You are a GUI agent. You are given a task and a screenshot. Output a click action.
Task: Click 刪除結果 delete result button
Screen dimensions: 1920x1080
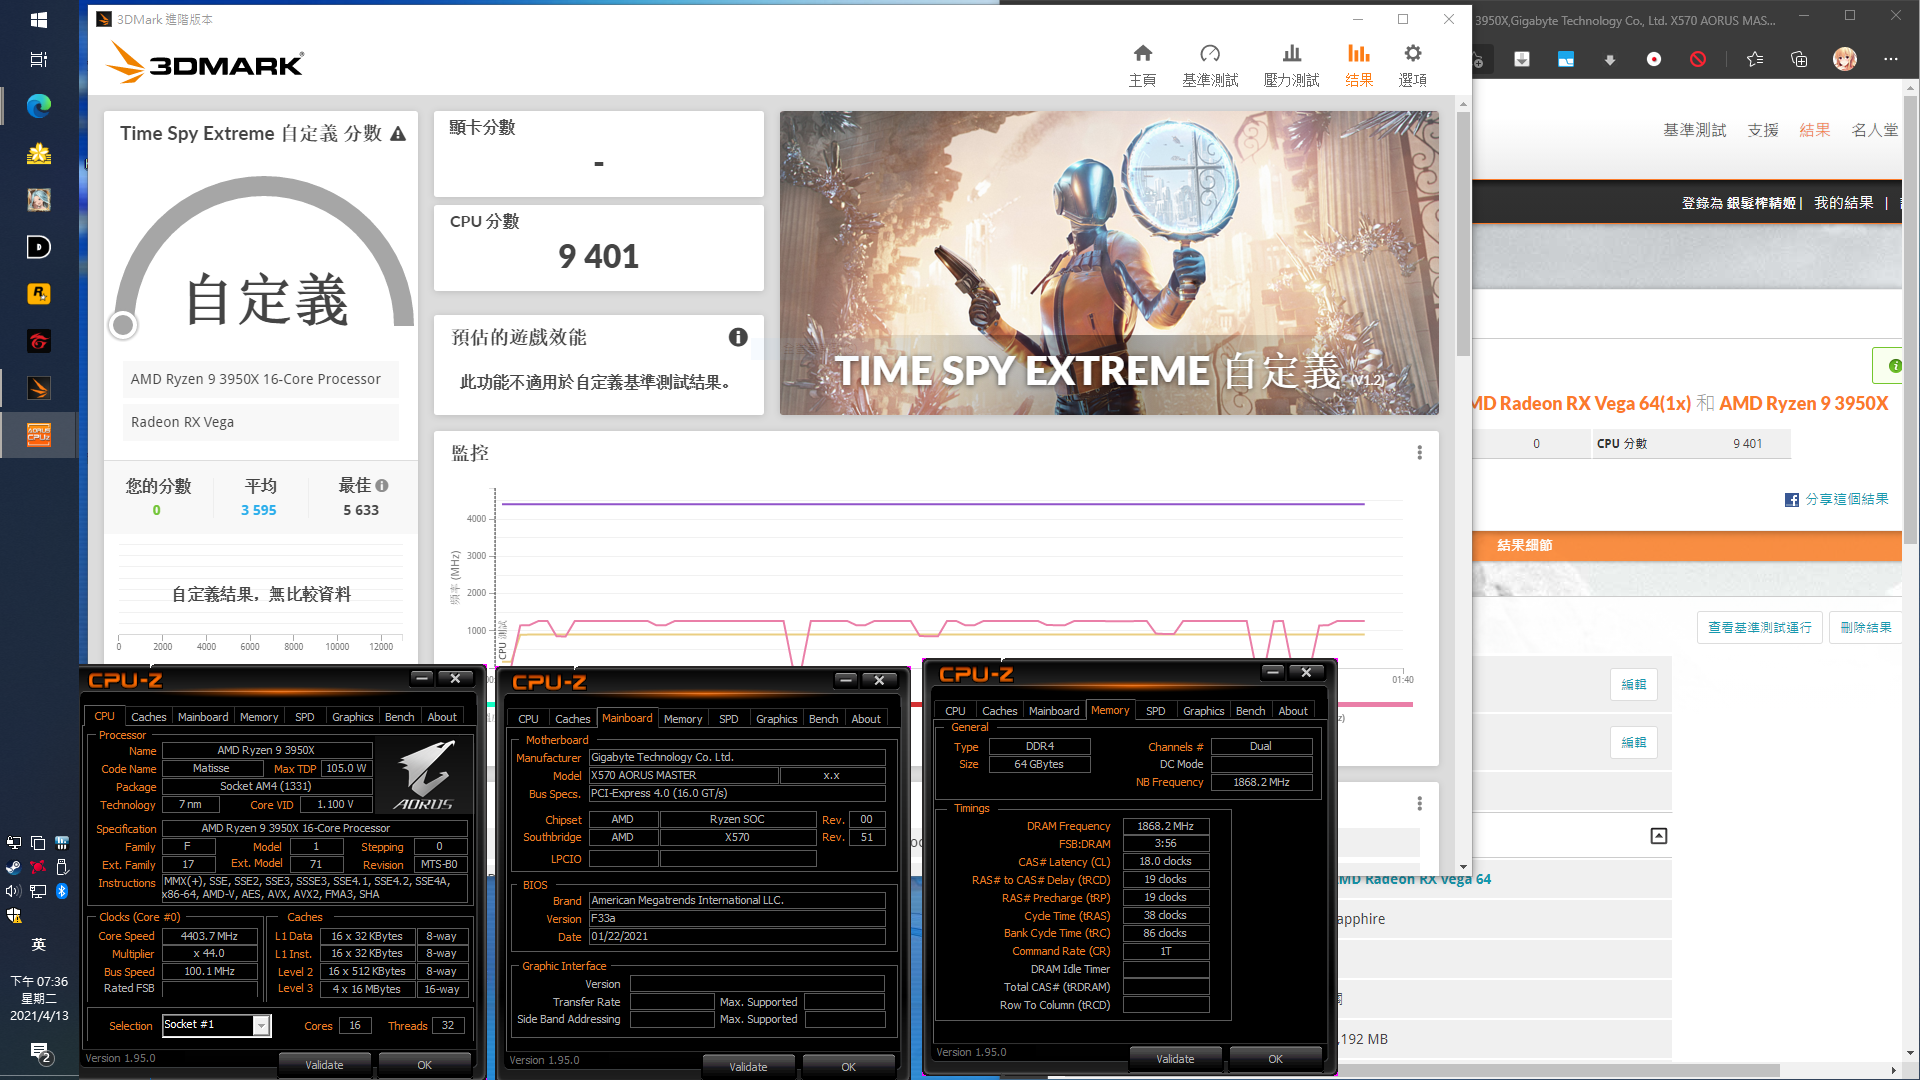1866,628
